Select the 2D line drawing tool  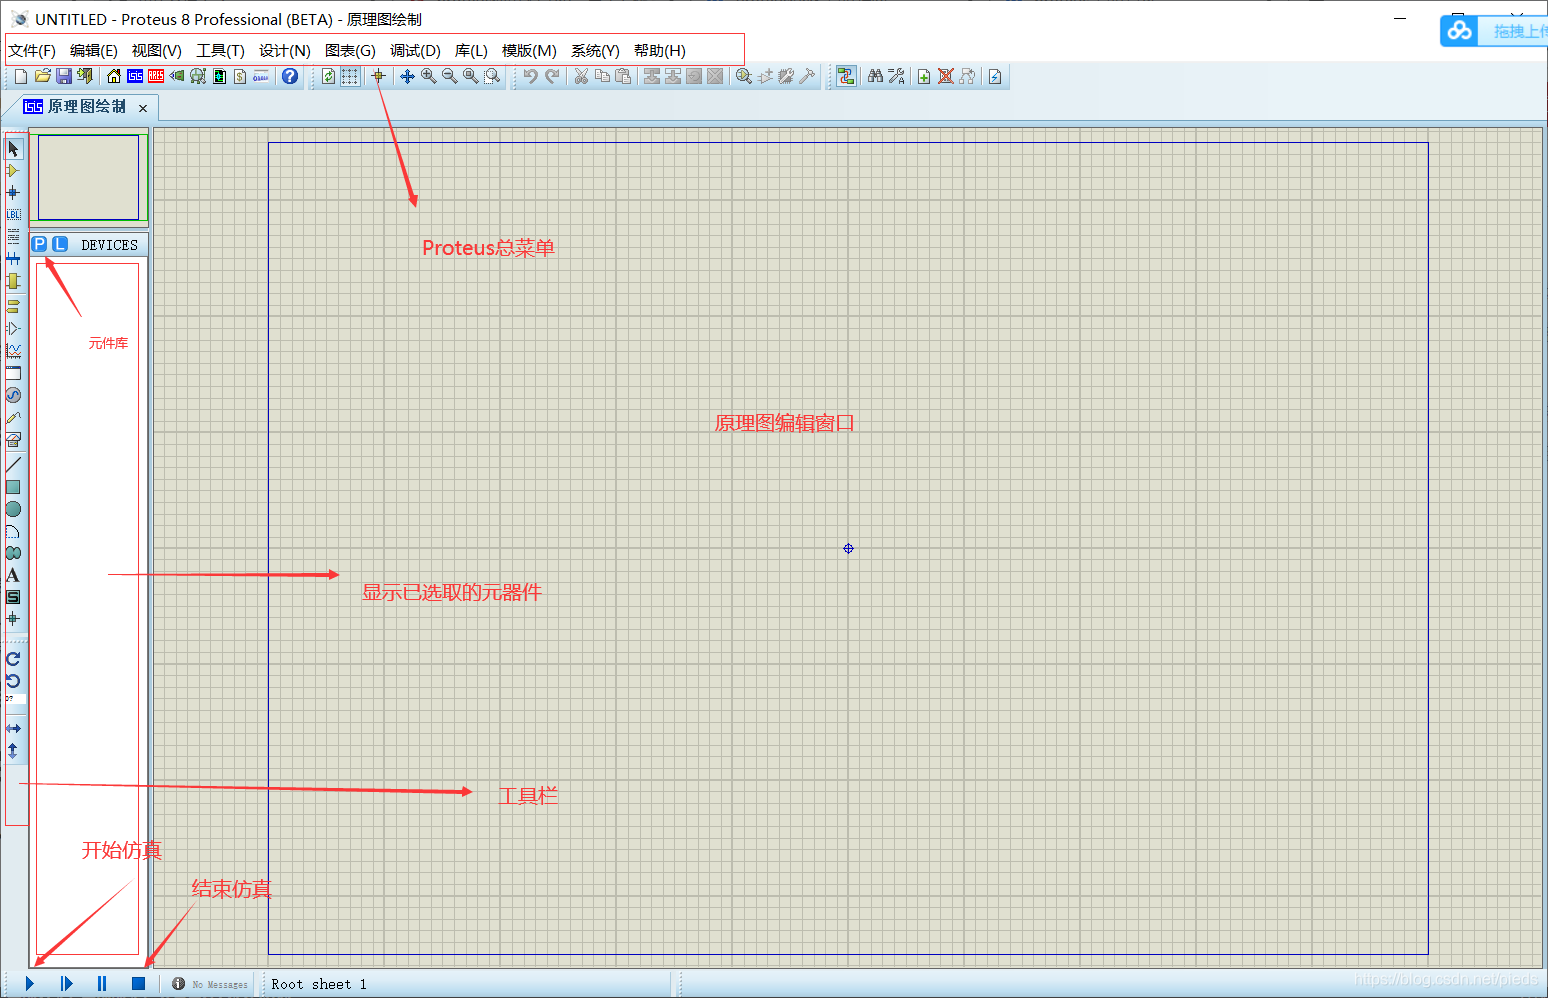pyautogui.click(x=13, y=465)
